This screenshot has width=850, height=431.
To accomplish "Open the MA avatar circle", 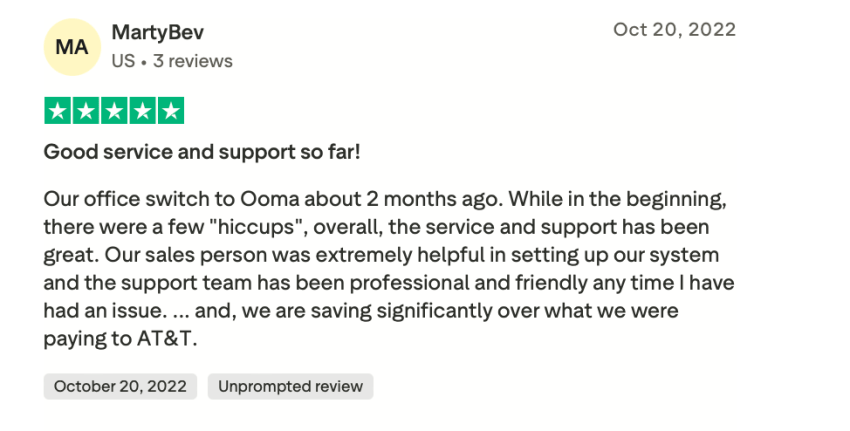I will [x=71, y=46].
